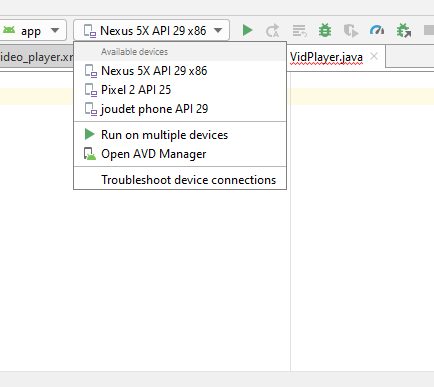Close the VidPlayer.java editor tab

pyautogui.click(x=374, y=56)
